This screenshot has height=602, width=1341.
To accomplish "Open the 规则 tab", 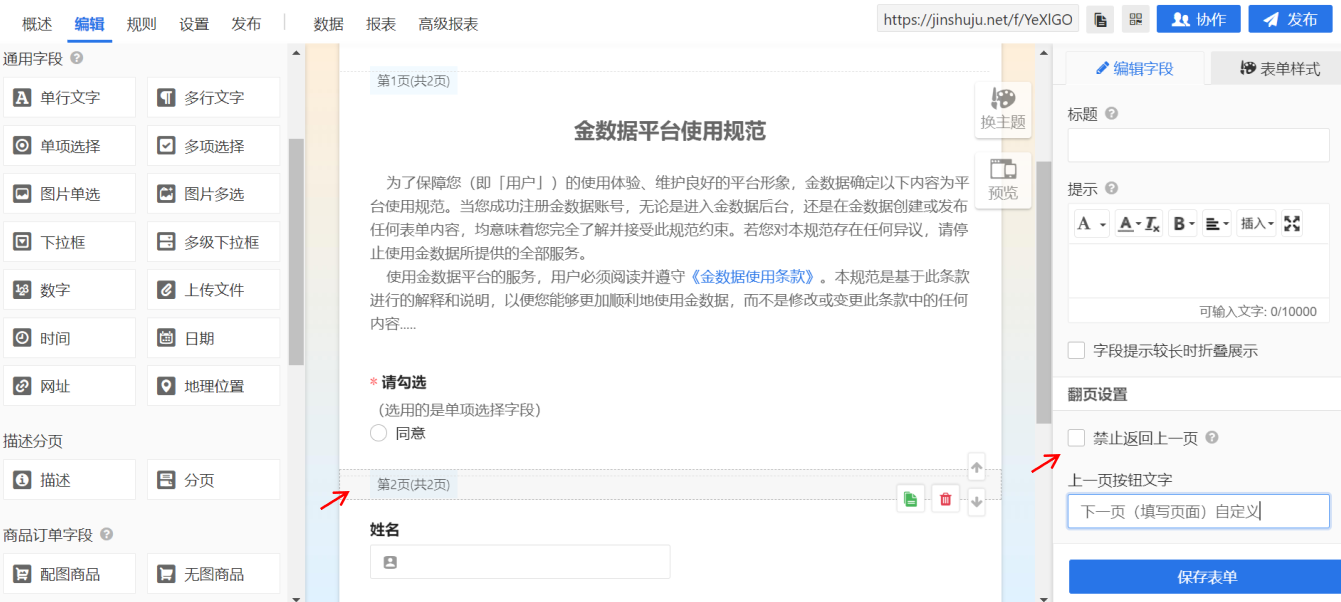I will [x=141, y=24].
